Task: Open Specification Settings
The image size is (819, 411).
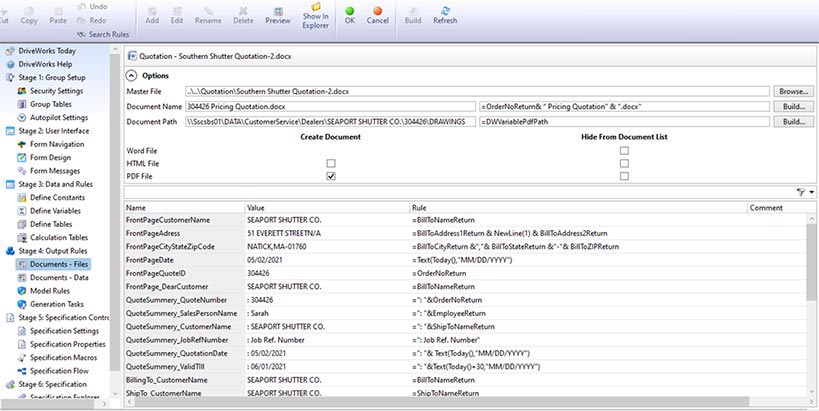Action: tap(64, 331)
